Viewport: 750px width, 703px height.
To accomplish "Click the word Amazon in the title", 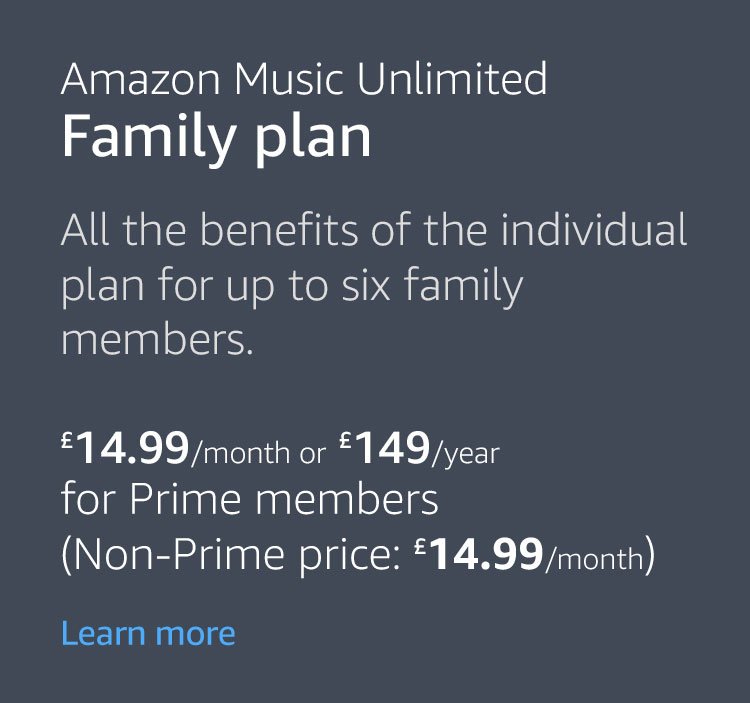I will (x=139, y=78).
